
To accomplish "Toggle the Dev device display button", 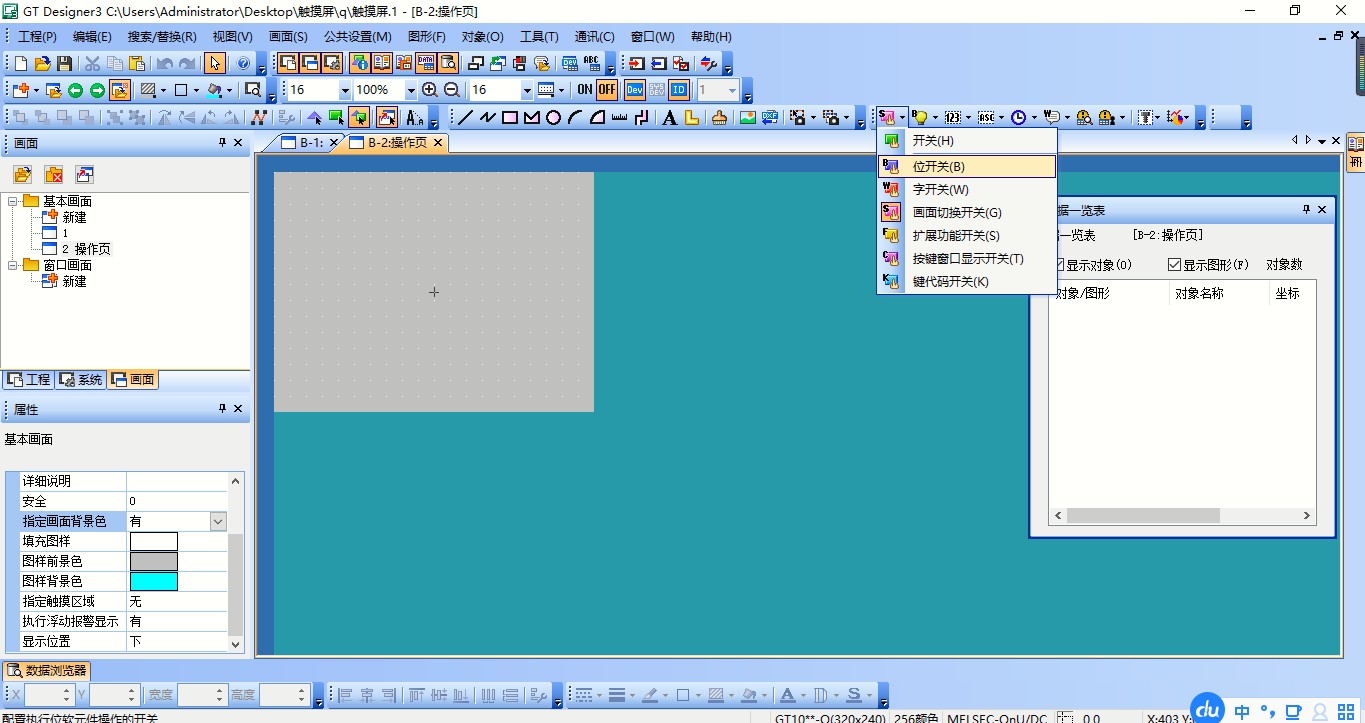I will 635,90.
